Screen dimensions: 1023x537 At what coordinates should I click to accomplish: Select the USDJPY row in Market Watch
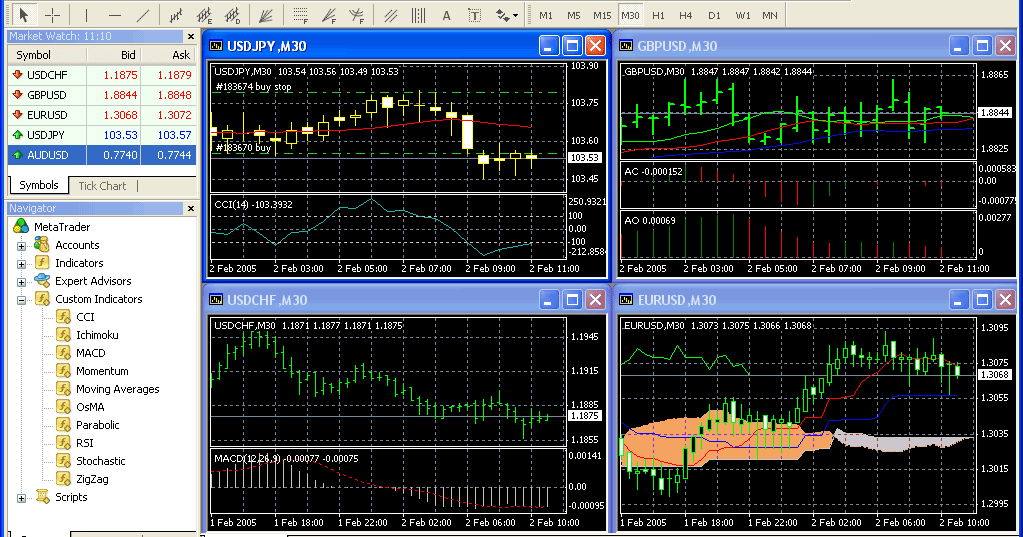[x=102, y=135]
